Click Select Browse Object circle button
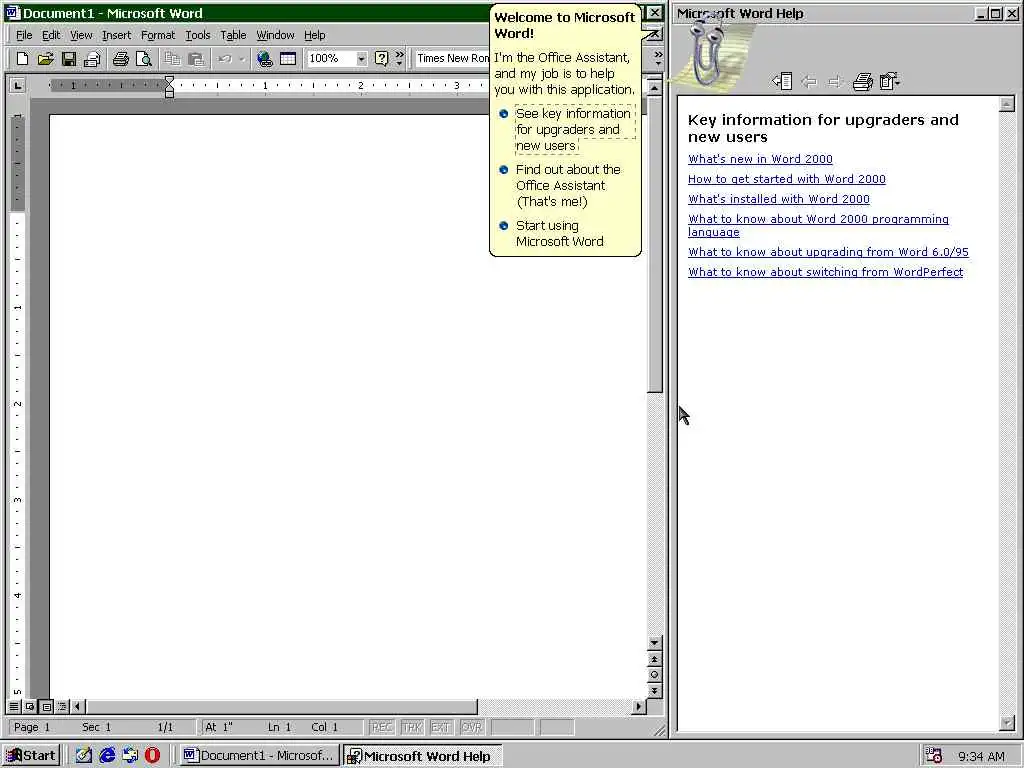Image resolution: width=1024 pixels, height=768 pixels. [x=654, y=675]
